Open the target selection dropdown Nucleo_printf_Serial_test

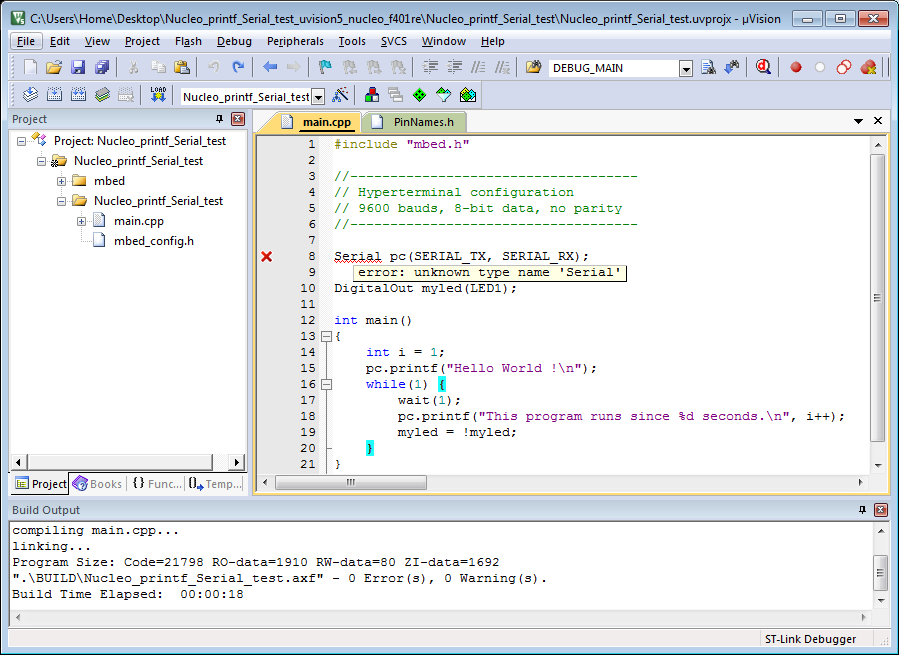pos(318,96)
